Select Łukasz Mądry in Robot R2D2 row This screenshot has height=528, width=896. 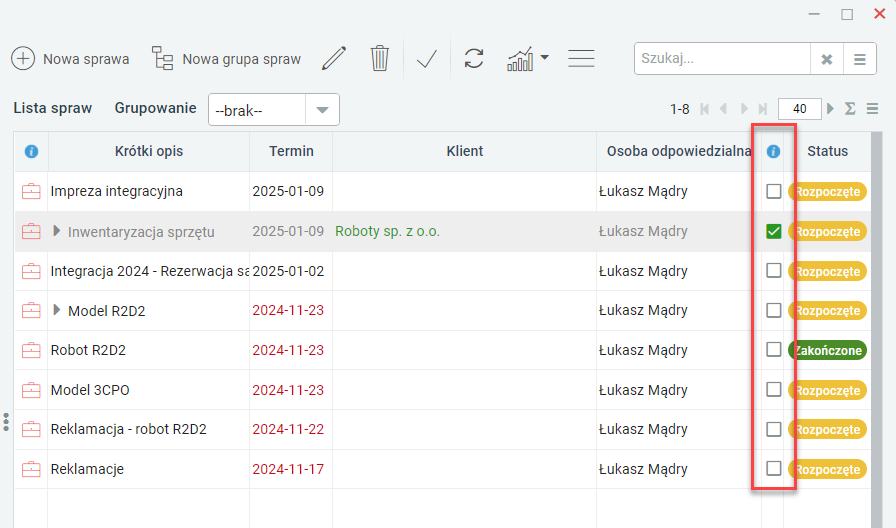point(643,350)
